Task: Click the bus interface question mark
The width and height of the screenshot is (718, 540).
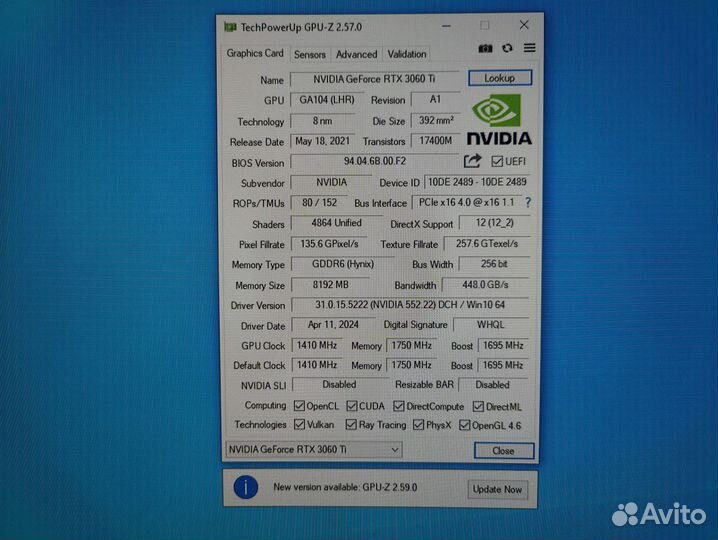Action: click(528, 202)
